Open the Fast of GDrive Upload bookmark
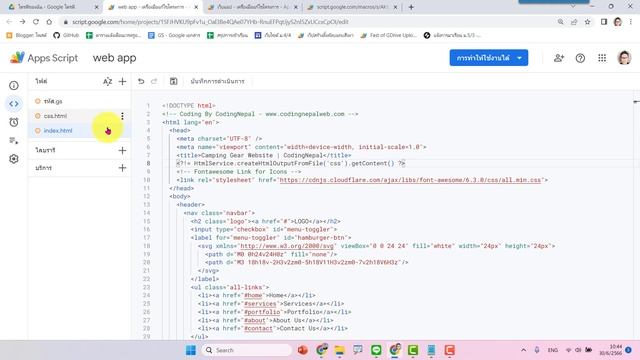 point(388,36)
